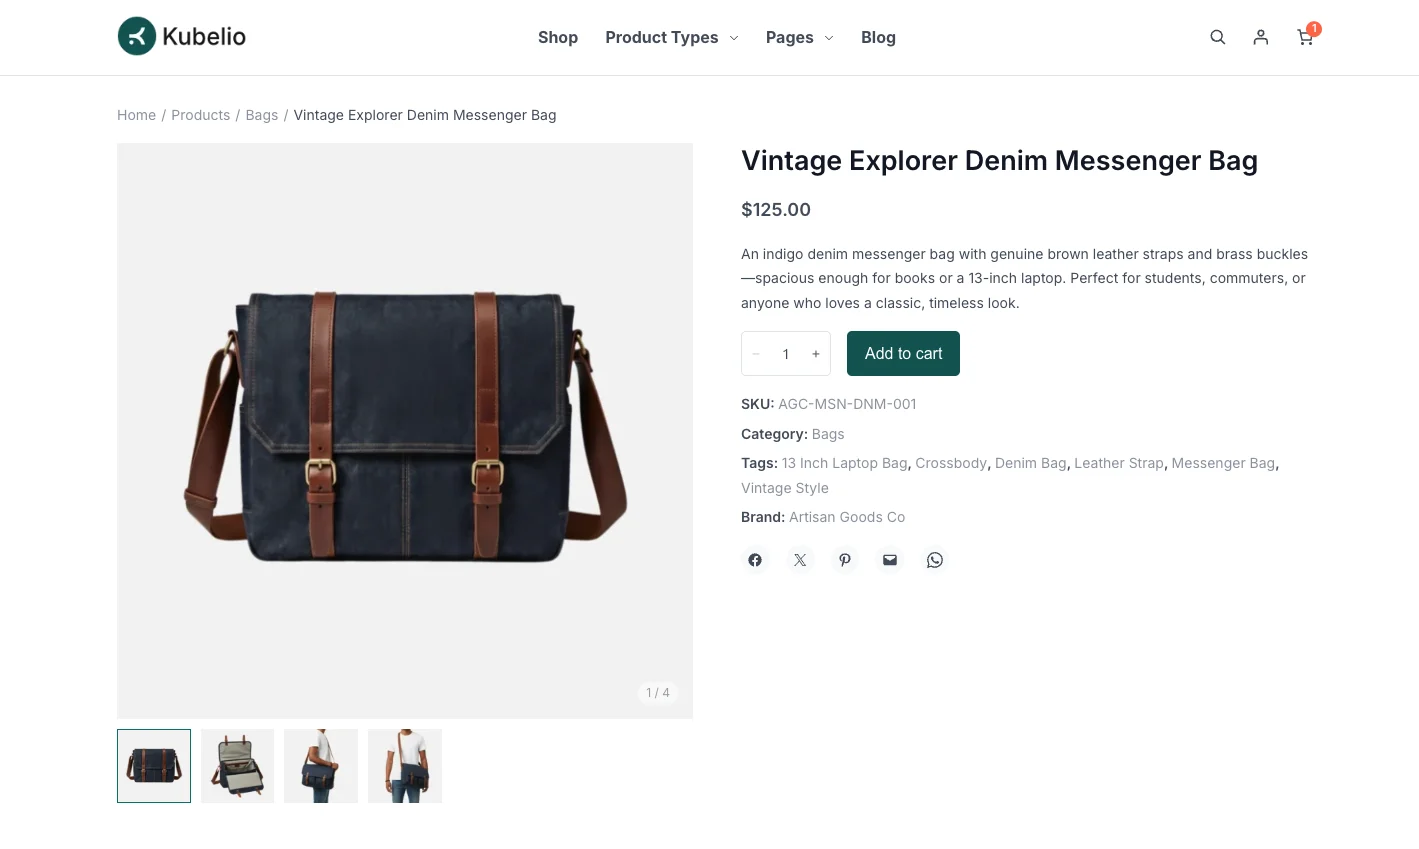Pin this product on Pinterest
Screen dimensions: 1419x849
[845, 559]
